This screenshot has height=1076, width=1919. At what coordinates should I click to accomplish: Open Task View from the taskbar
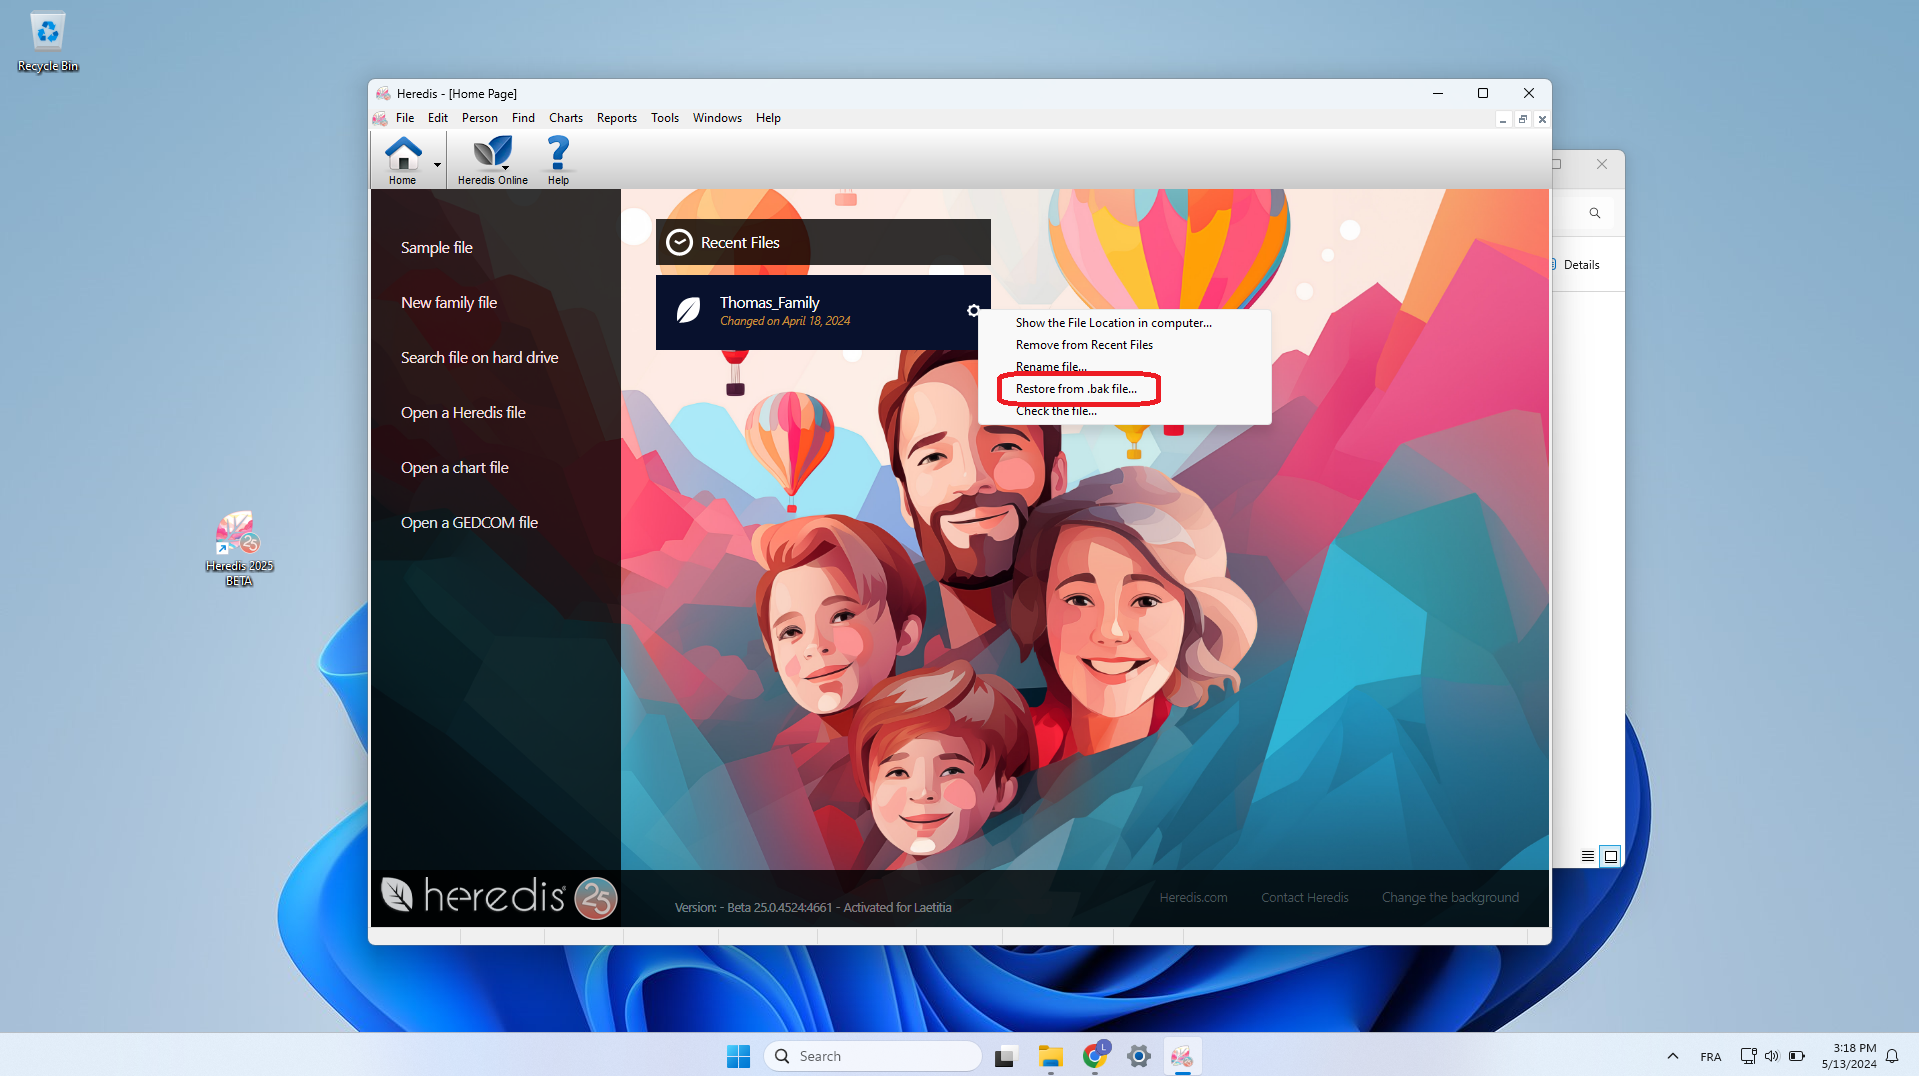coord(1005,1056)
